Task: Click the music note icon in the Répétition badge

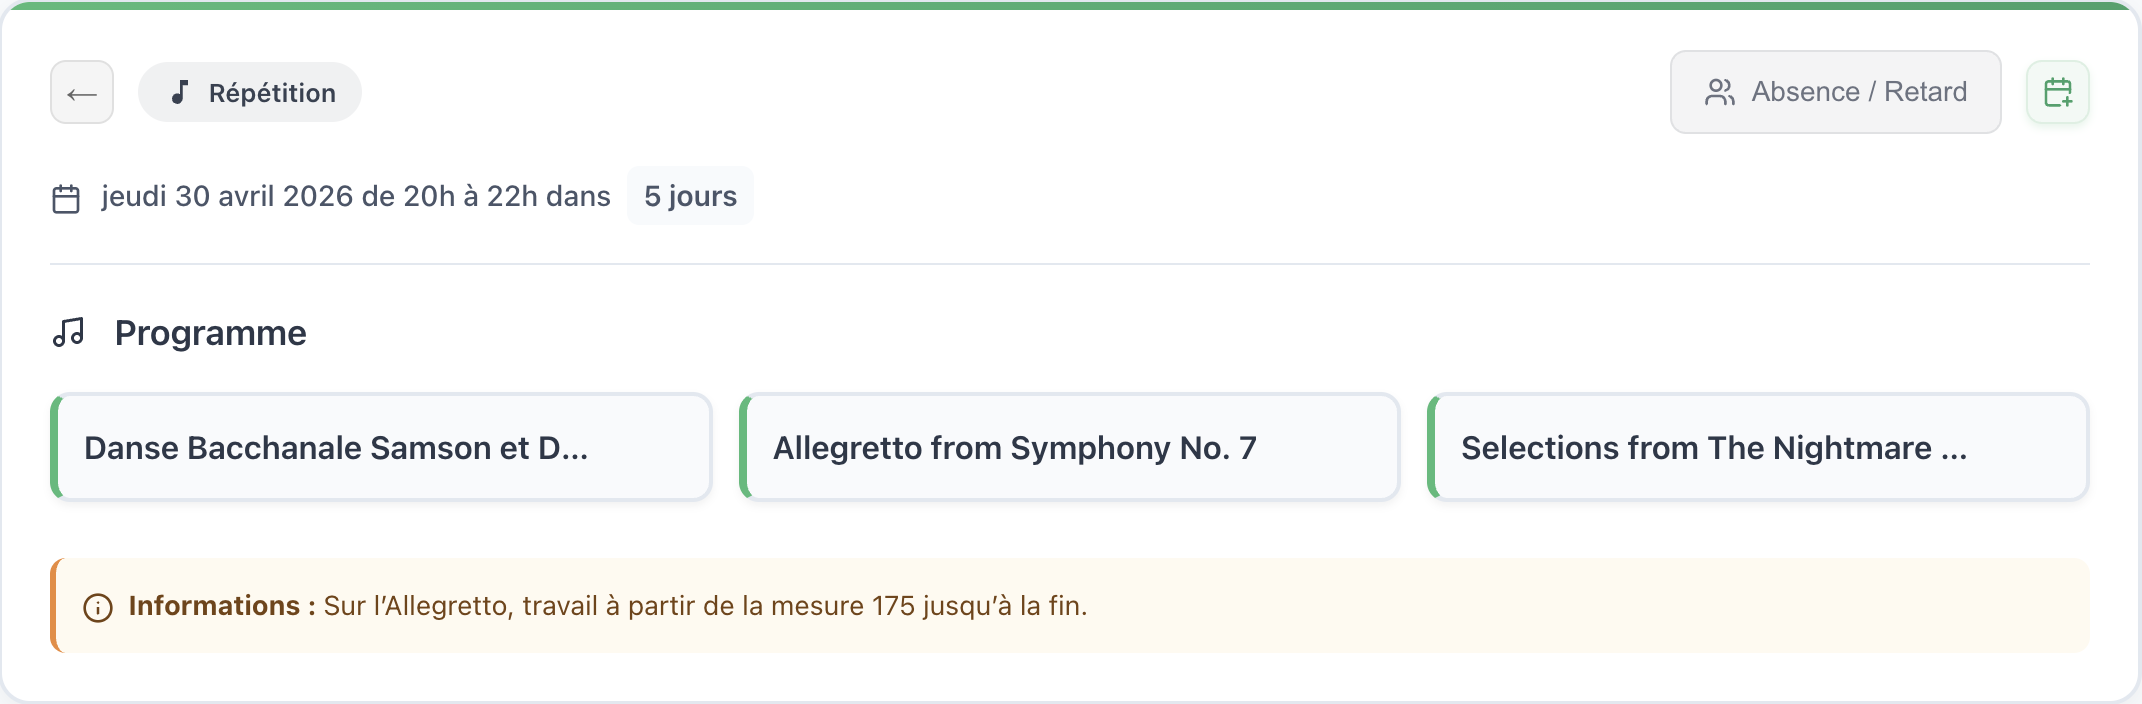Action: click(178, 92)
